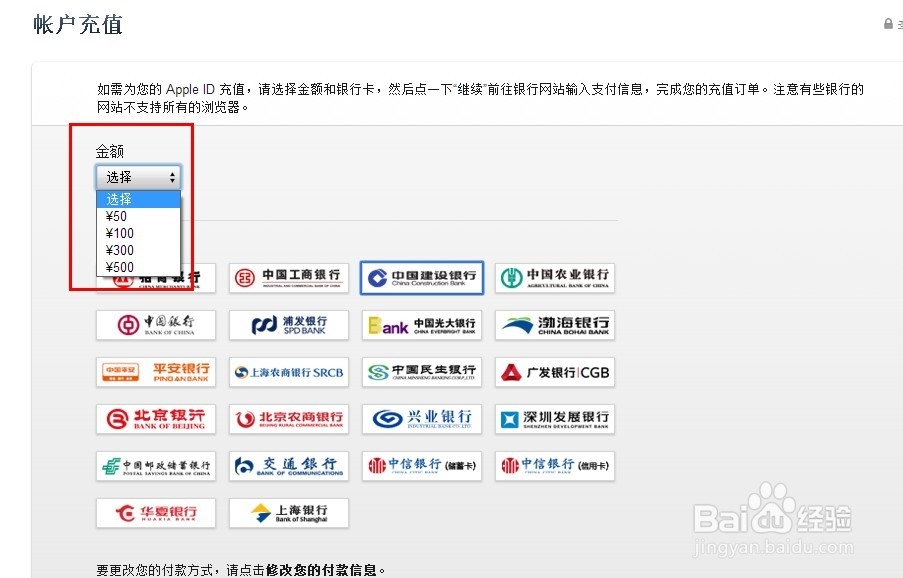Pick the Bank of China logo
Viewport: 903px width, 578px height.
[x=155, y=324]
